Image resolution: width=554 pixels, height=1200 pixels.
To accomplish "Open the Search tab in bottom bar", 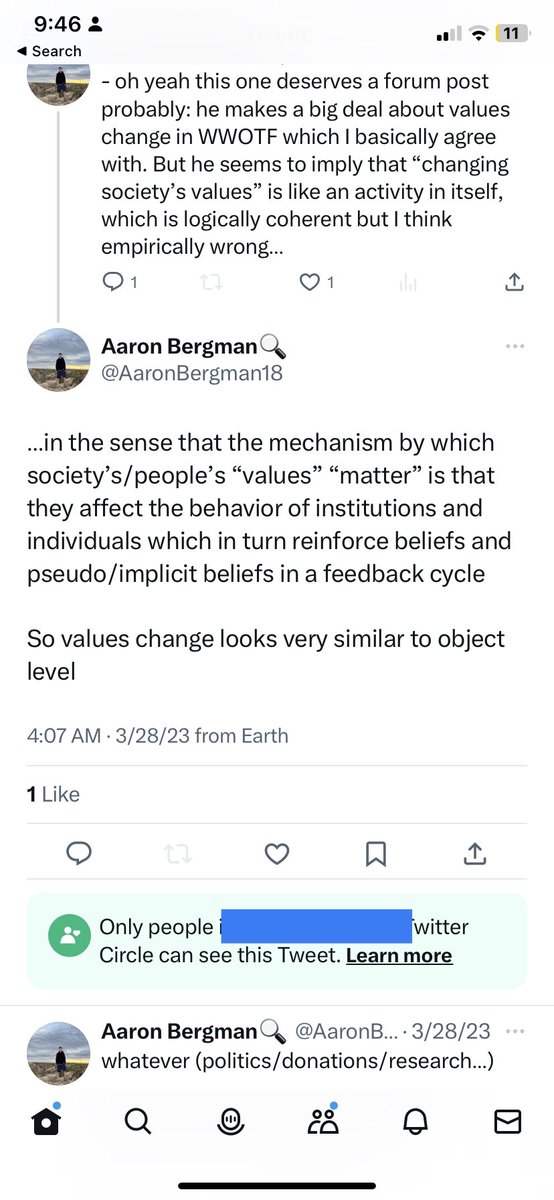I will (137, 1123).
